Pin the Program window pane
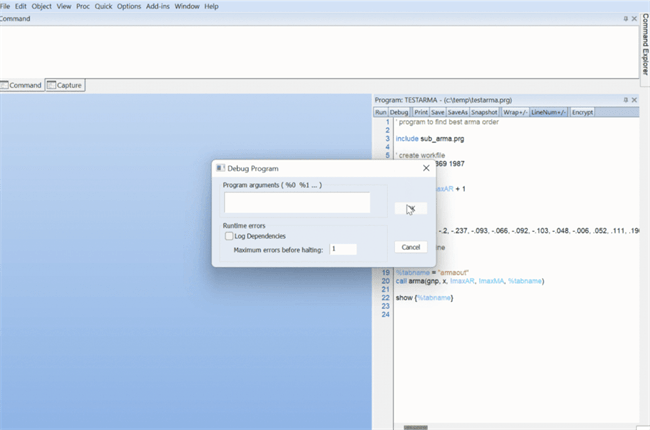This screenshot has width=650, height=430. (626, 100)
